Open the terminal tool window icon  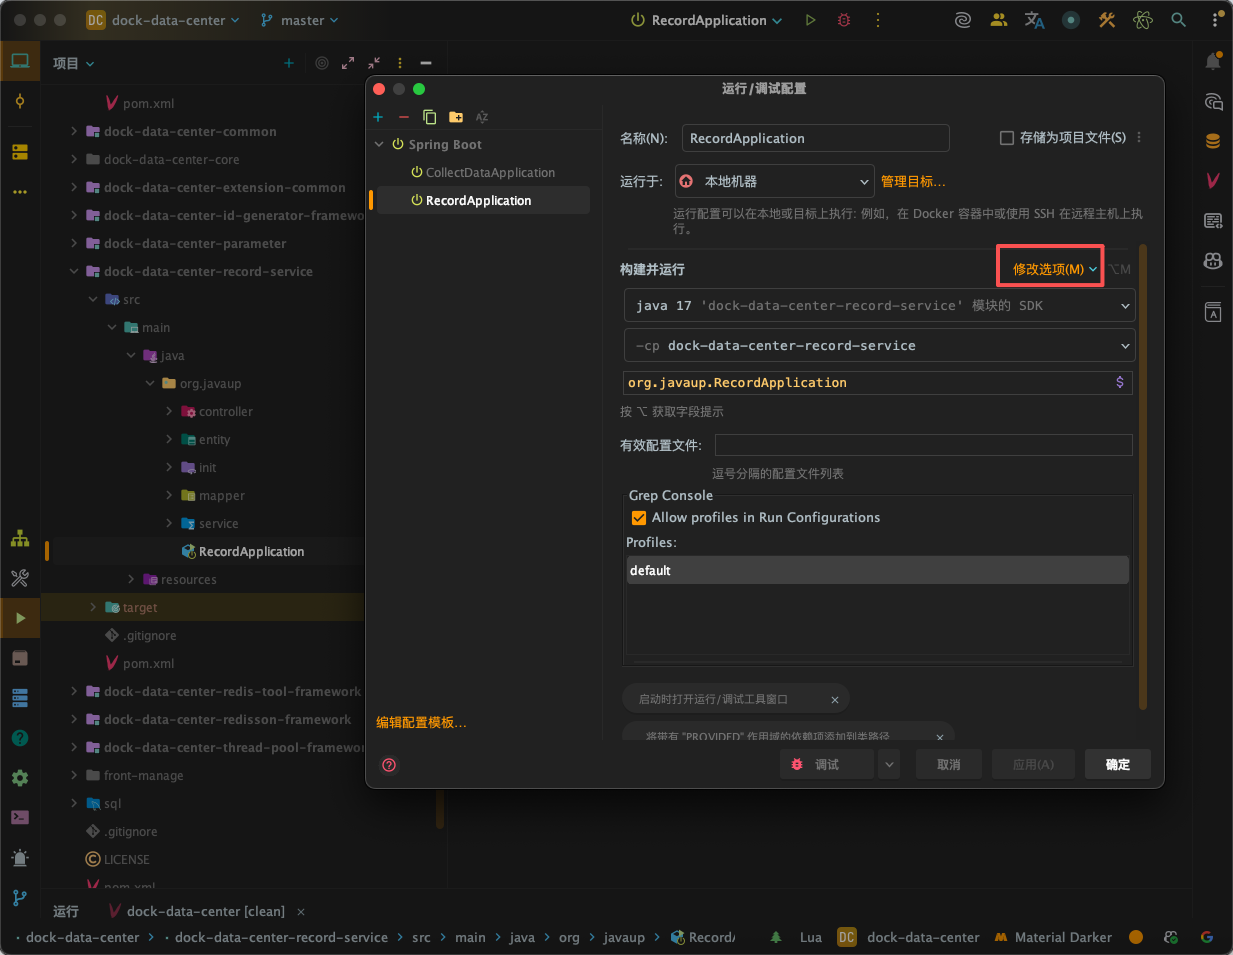[x=20, y=817]
